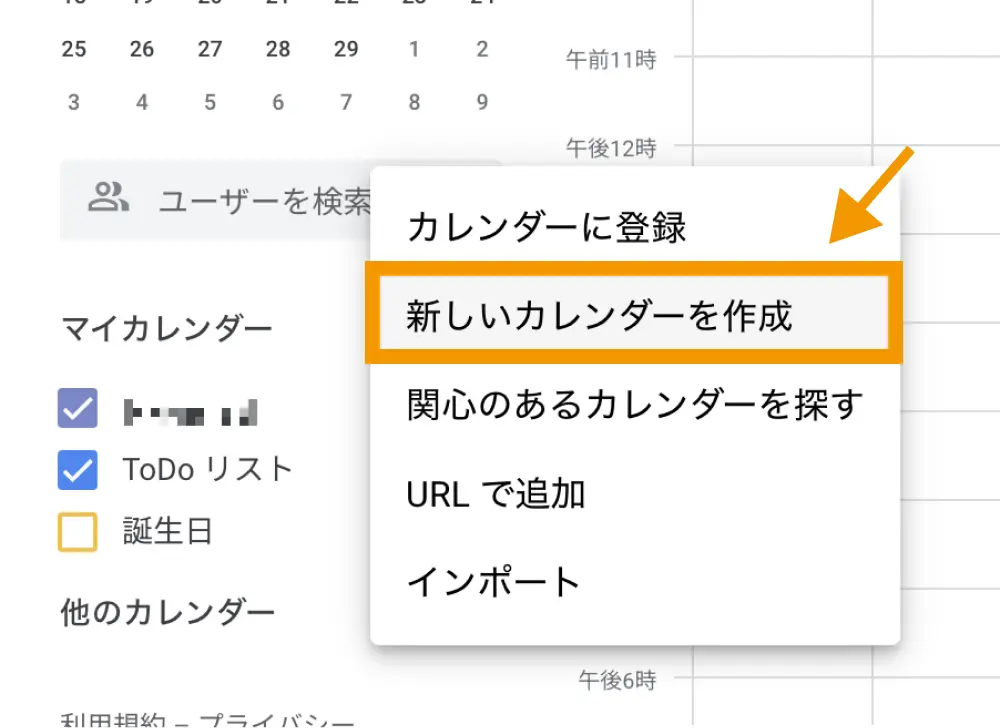Image resolution: width=1000 pixels, height=728 pixels.
Task: Click the people icon in user search
Action: (x=108, y=199)
